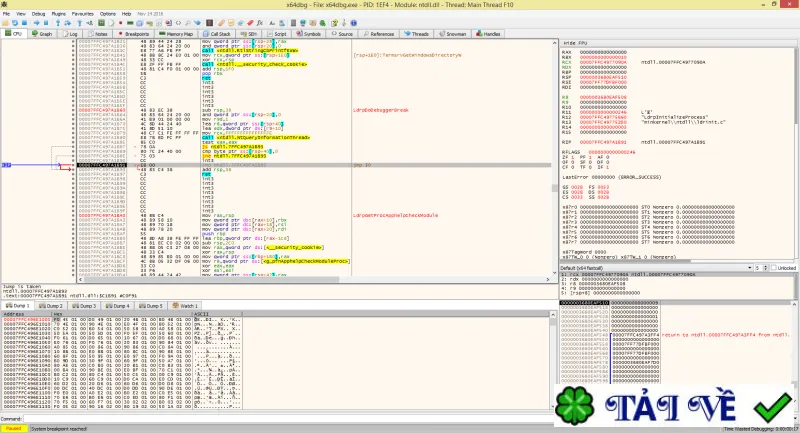The height and width of the screenshot is (433, 800).
Task: Click the Step Over toolbar icon
Action: [x=67, y=23]
